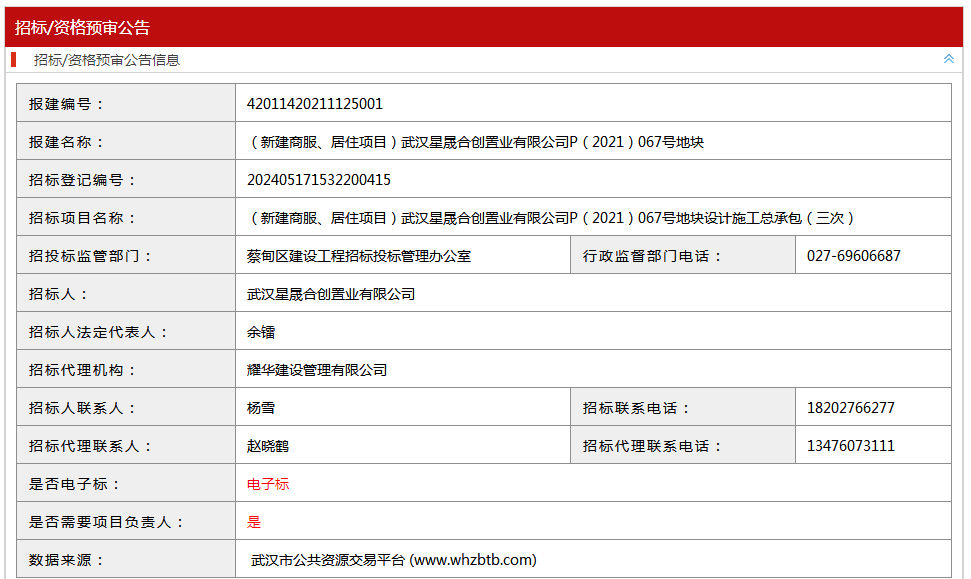Image resolution: width=971 pixels, height=579 pixels.
Task: Click the agent phone number 13476073111
Action: coord(850,446)
